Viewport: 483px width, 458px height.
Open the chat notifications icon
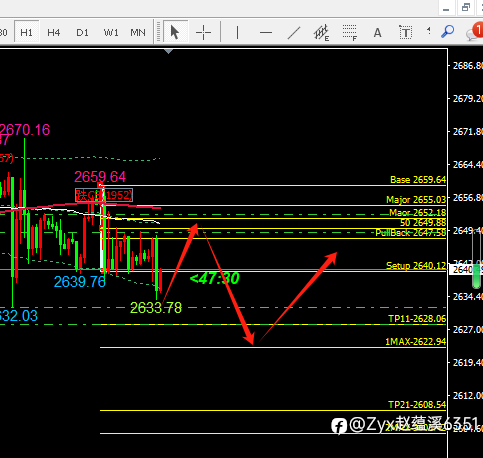pos(475,32)
